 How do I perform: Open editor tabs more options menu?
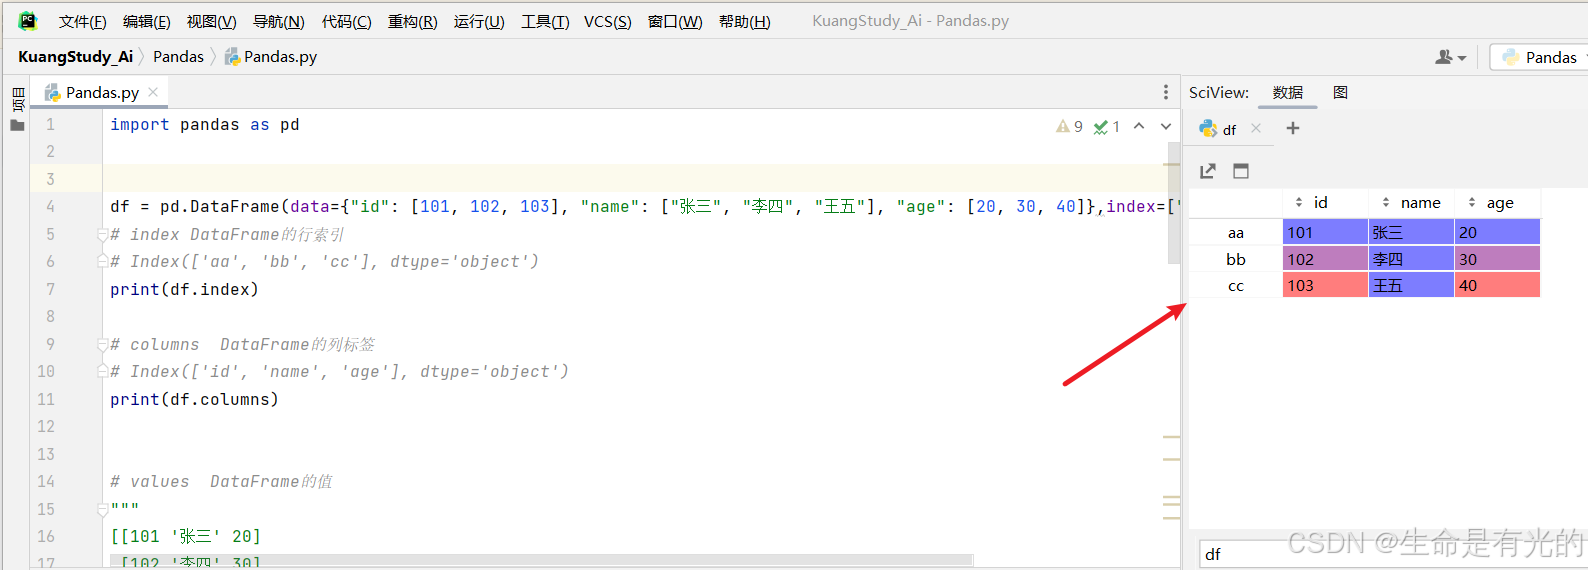click(x=1165, y=92)
